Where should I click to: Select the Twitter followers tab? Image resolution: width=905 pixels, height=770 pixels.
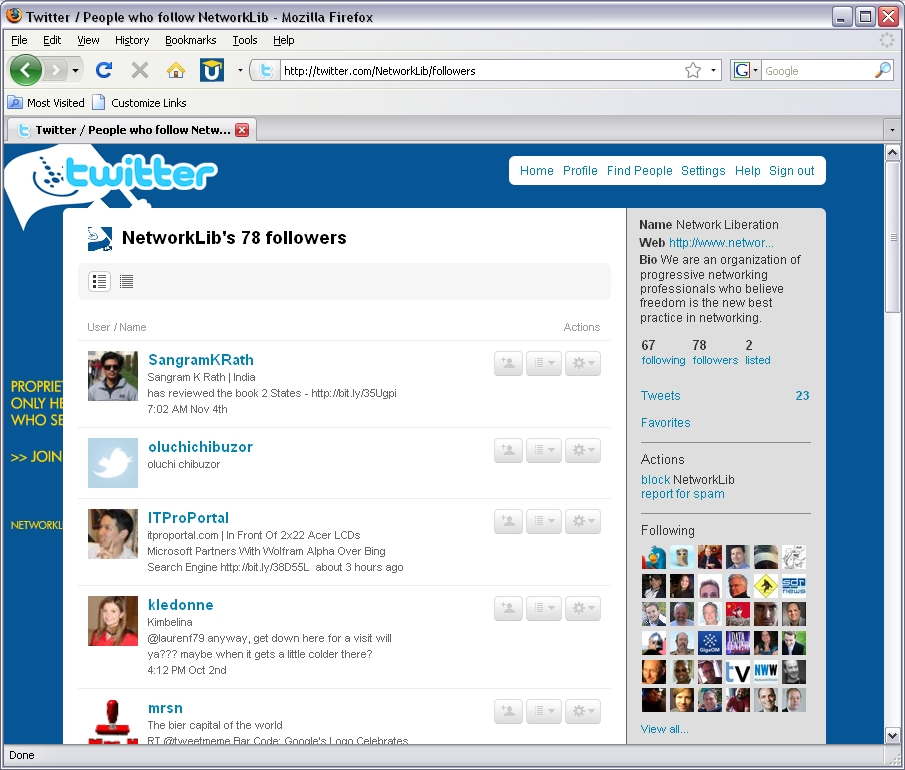point(130,130)
